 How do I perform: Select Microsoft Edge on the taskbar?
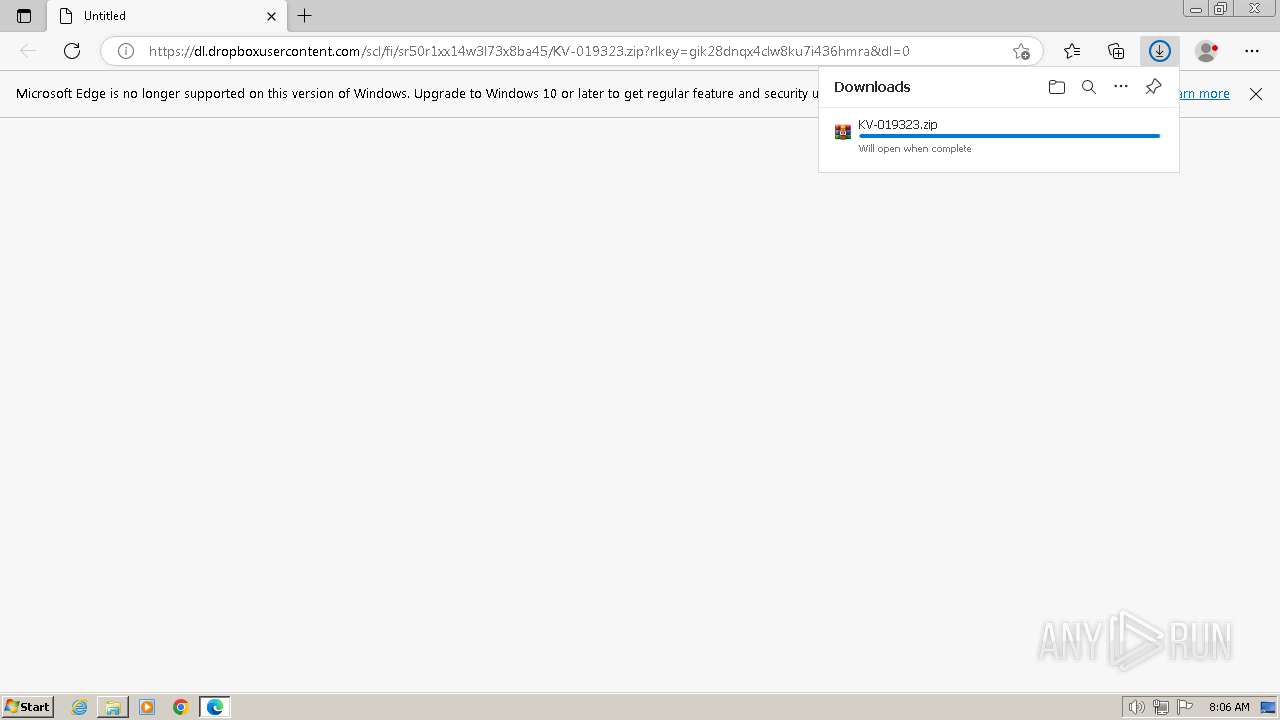215,707
